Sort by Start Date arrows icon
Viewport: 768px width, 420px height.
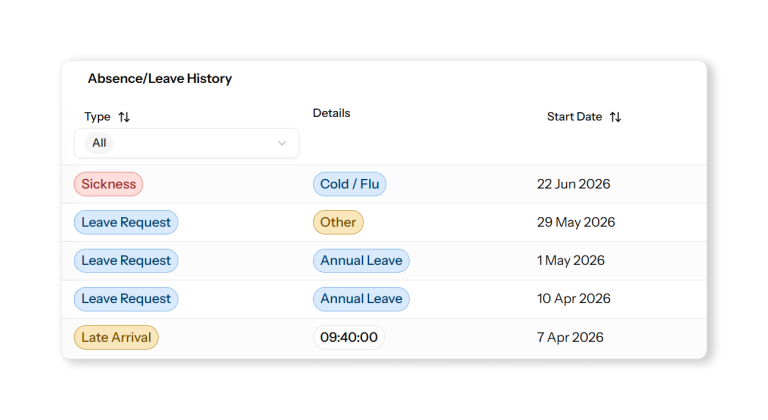615,117
